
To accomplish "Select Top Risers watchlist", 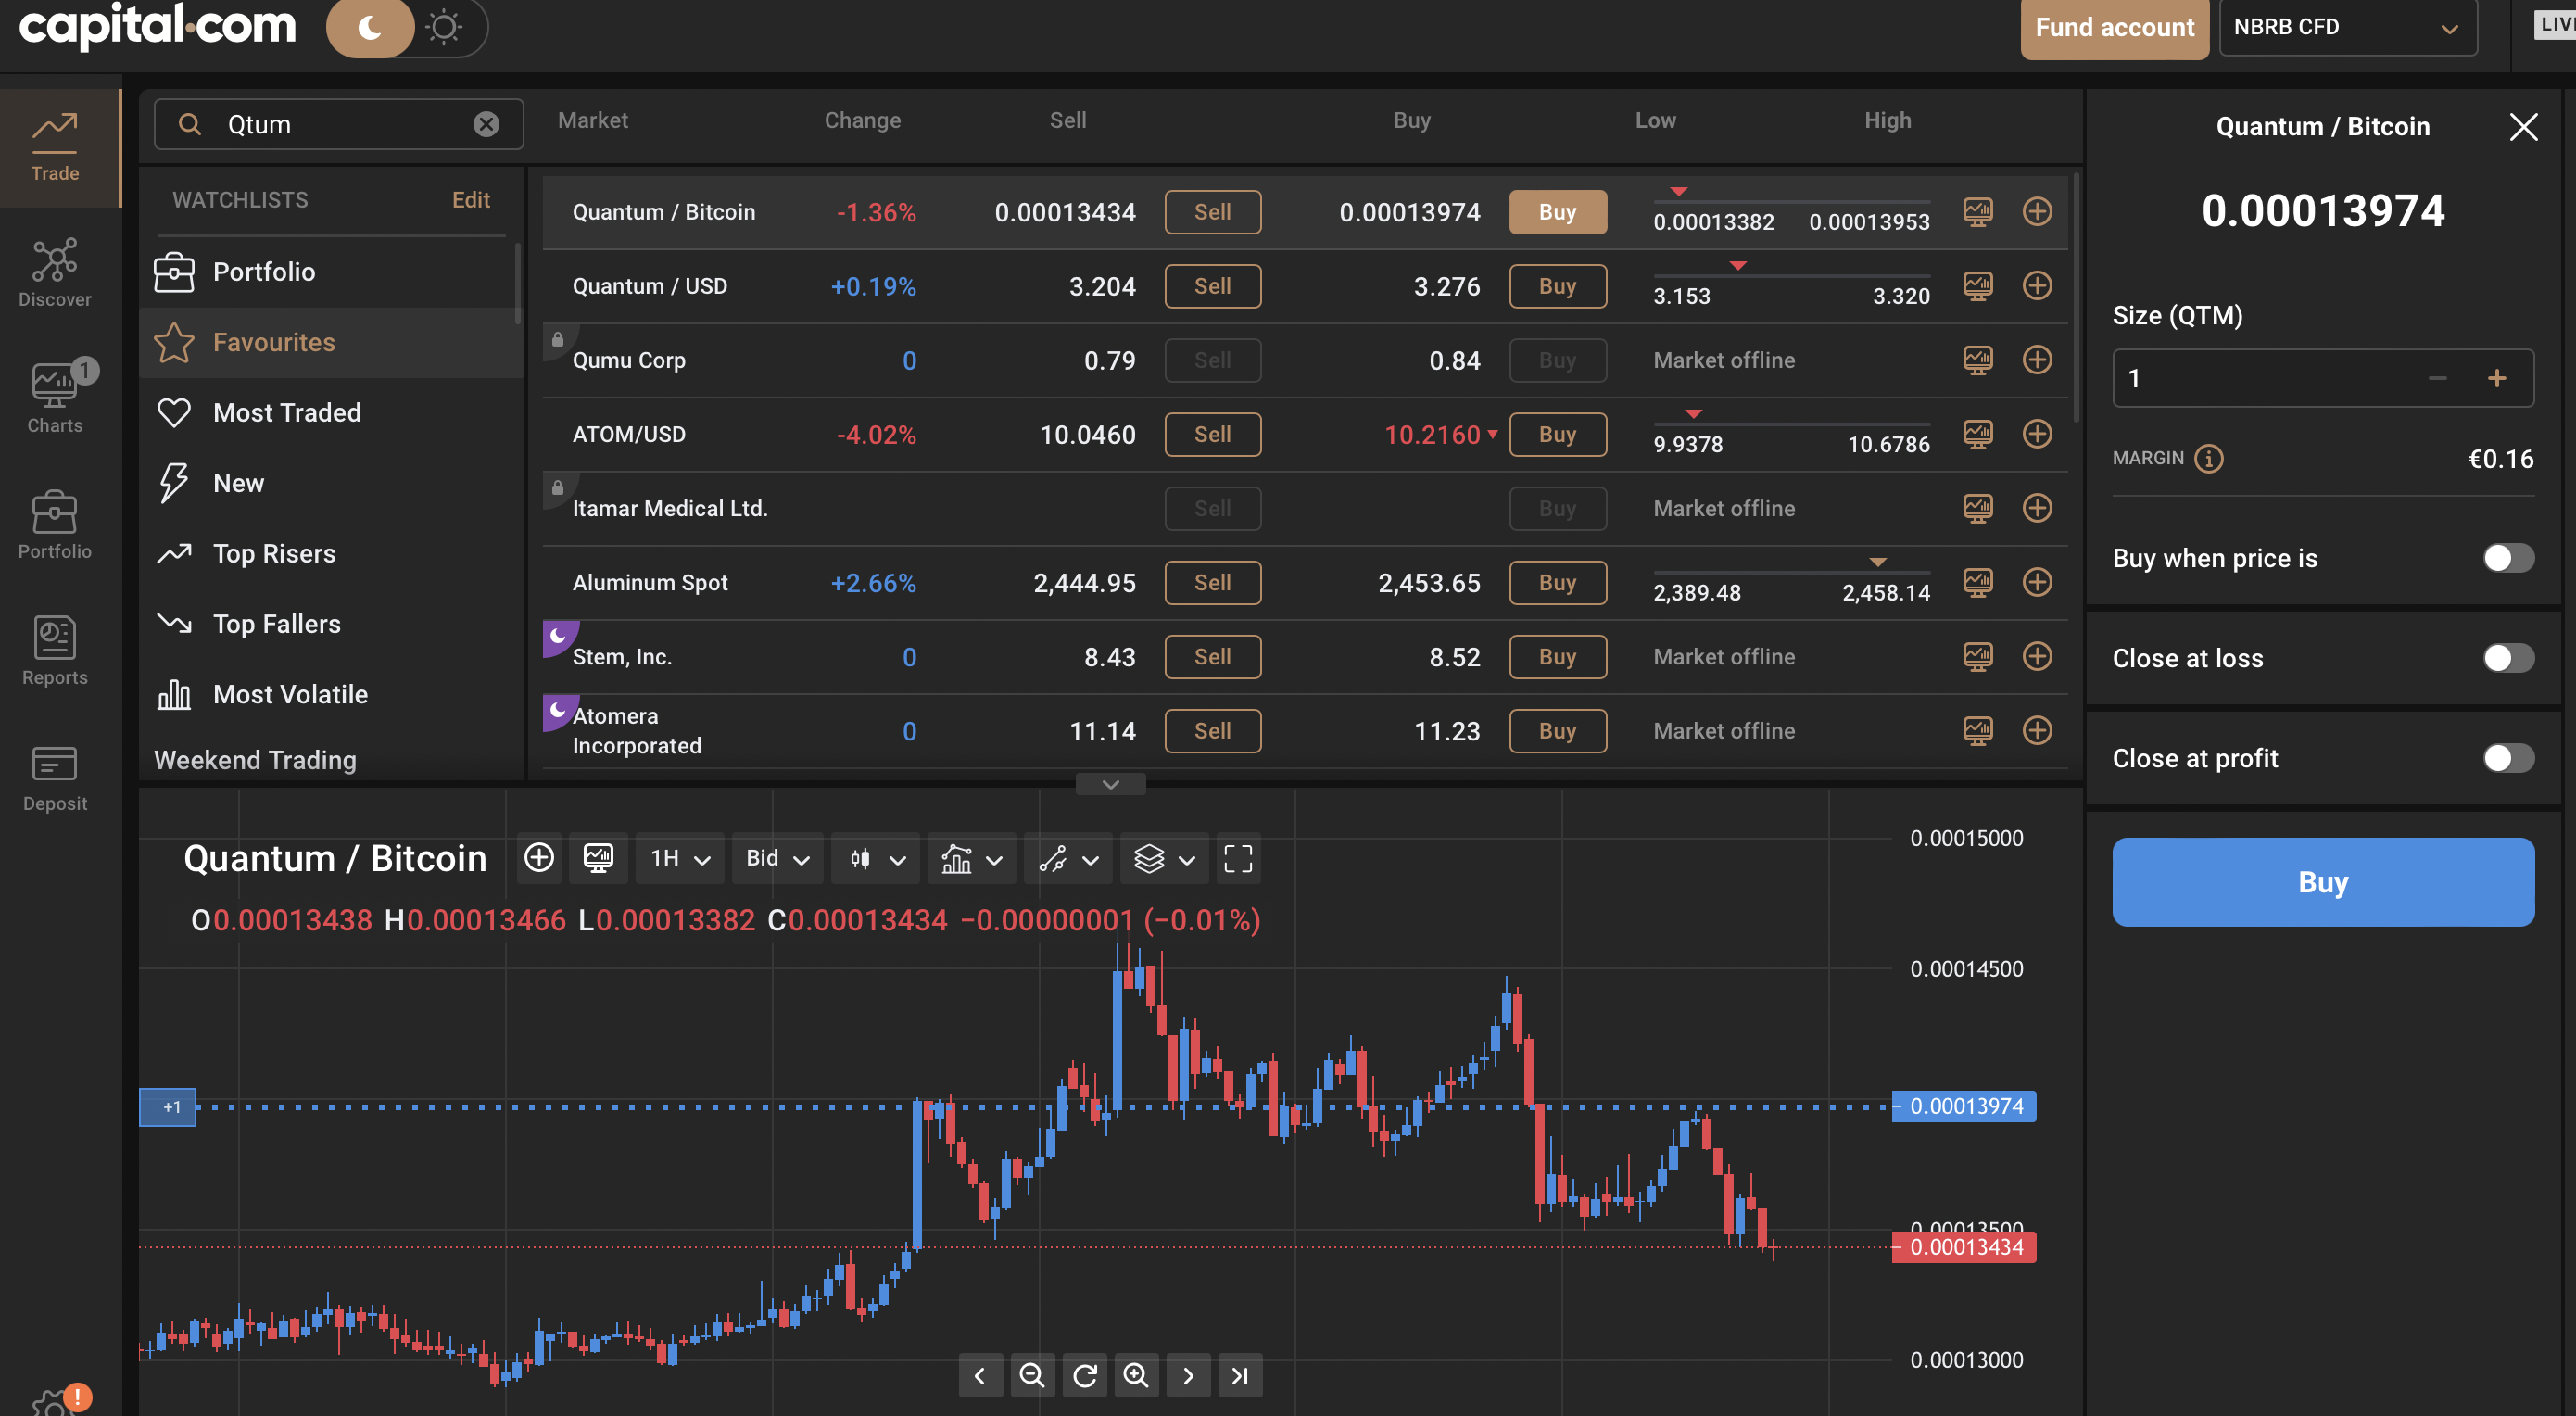I will (330, 553).
